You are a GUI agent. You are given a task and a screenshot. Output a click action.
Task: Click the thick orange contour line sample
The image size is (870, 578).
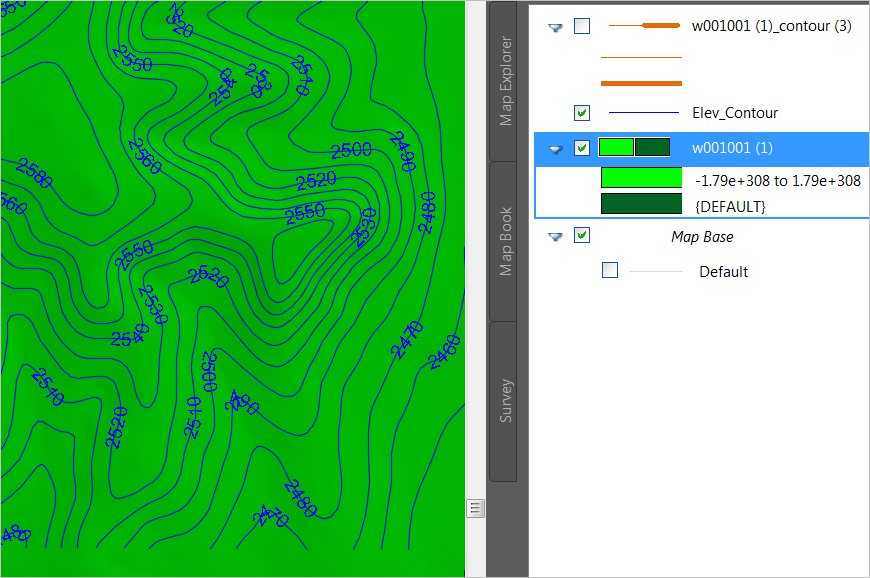(640, 84)
